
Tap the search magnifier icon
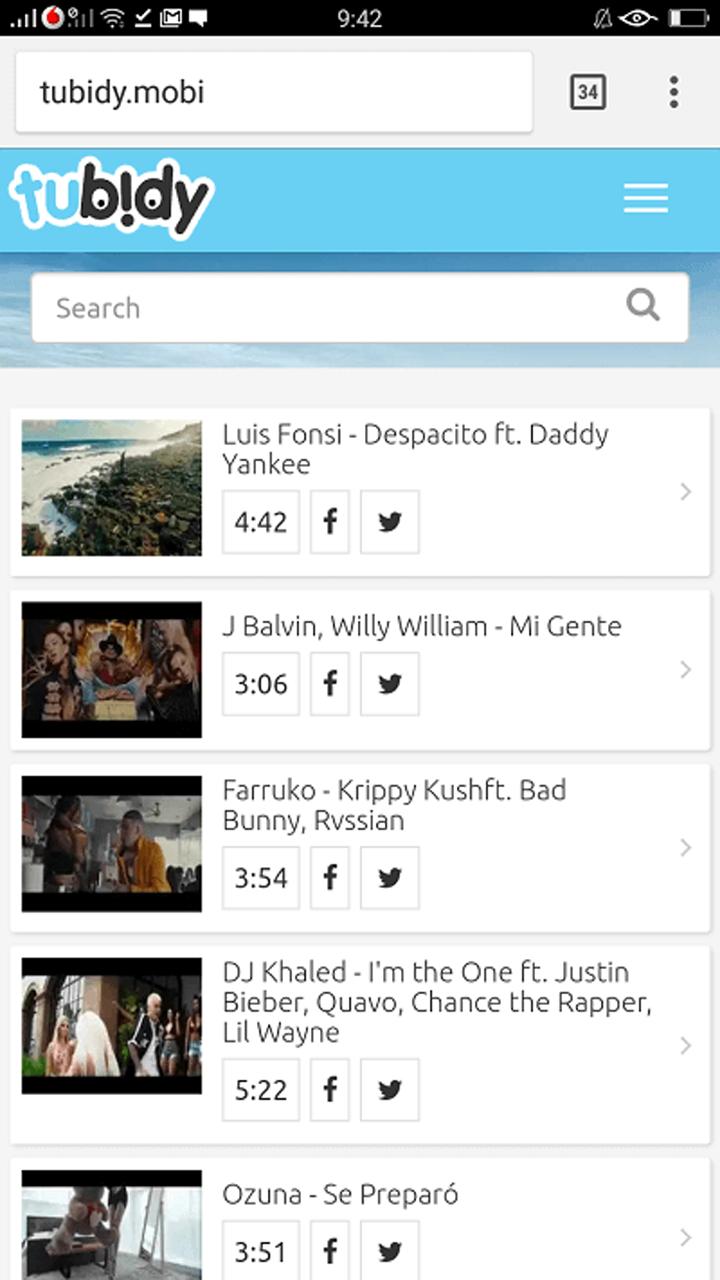[x=643, y=305]
